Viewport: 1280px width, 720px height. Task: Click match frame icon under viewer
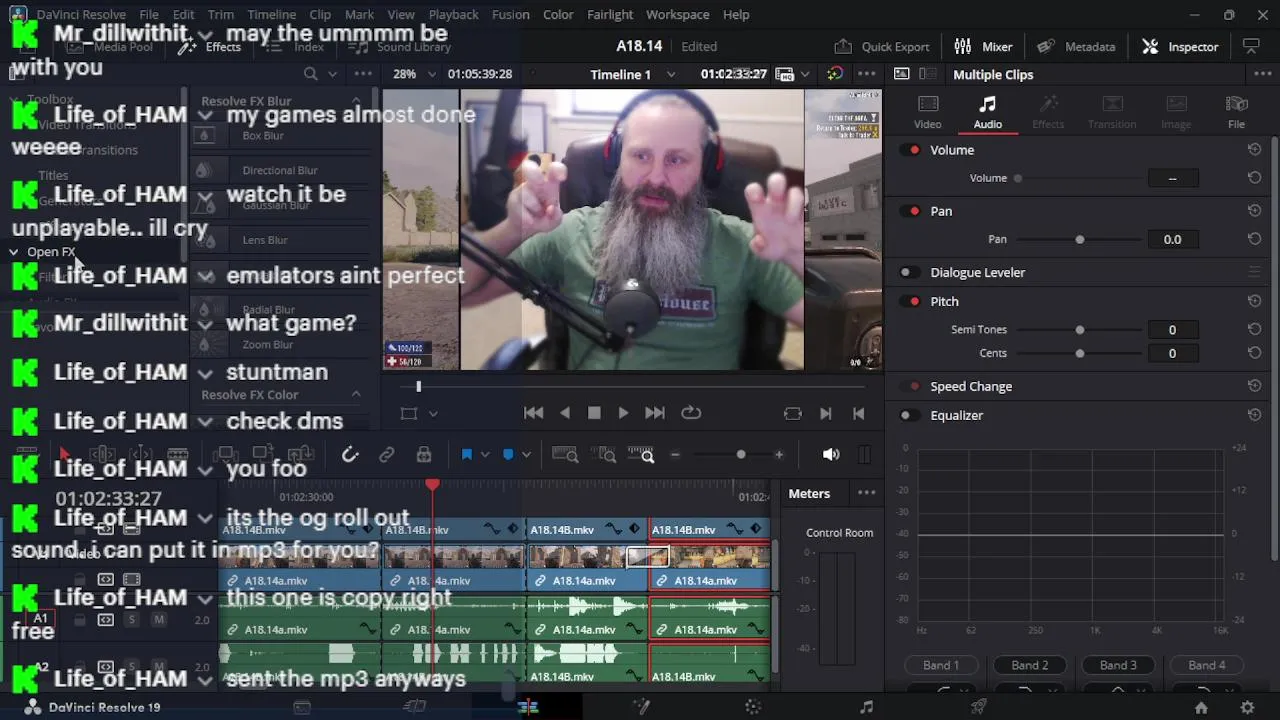pos(793,413)
